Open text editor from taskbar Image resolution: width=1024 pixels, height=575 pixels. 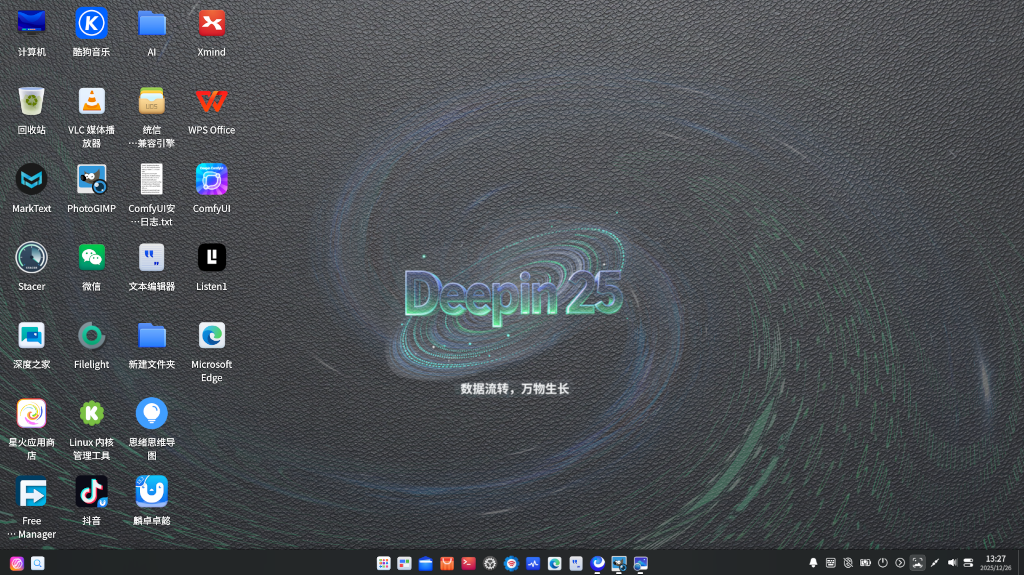(576, 563)
